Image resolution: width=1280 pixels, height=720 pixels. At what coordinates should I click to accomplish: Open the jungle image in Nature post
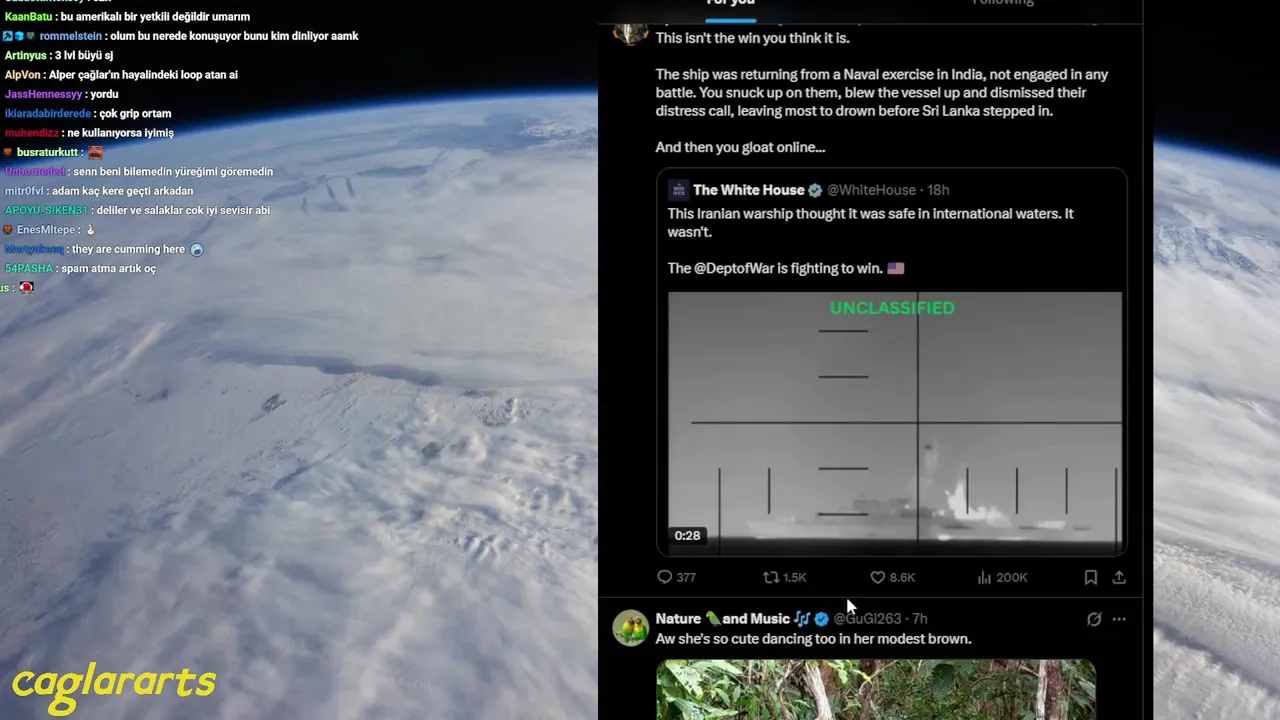876,689
